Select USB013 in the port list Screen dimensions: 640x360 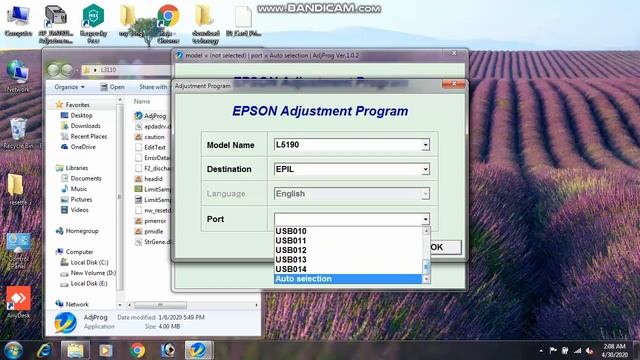[291, 260]
